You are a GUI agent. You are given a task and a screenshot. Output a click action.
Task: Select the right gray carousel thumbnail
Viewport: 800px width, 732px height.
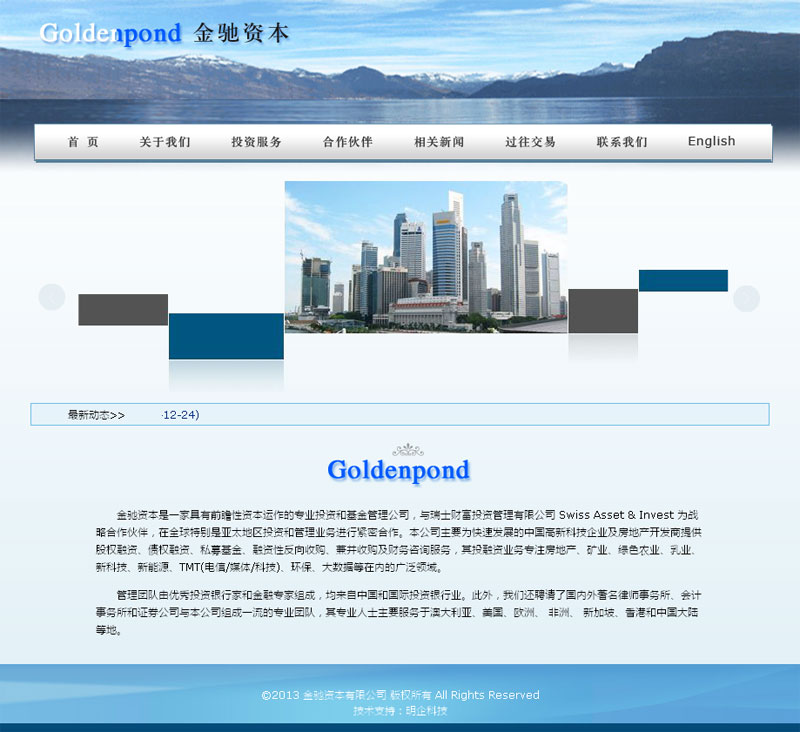pos(603,311)
